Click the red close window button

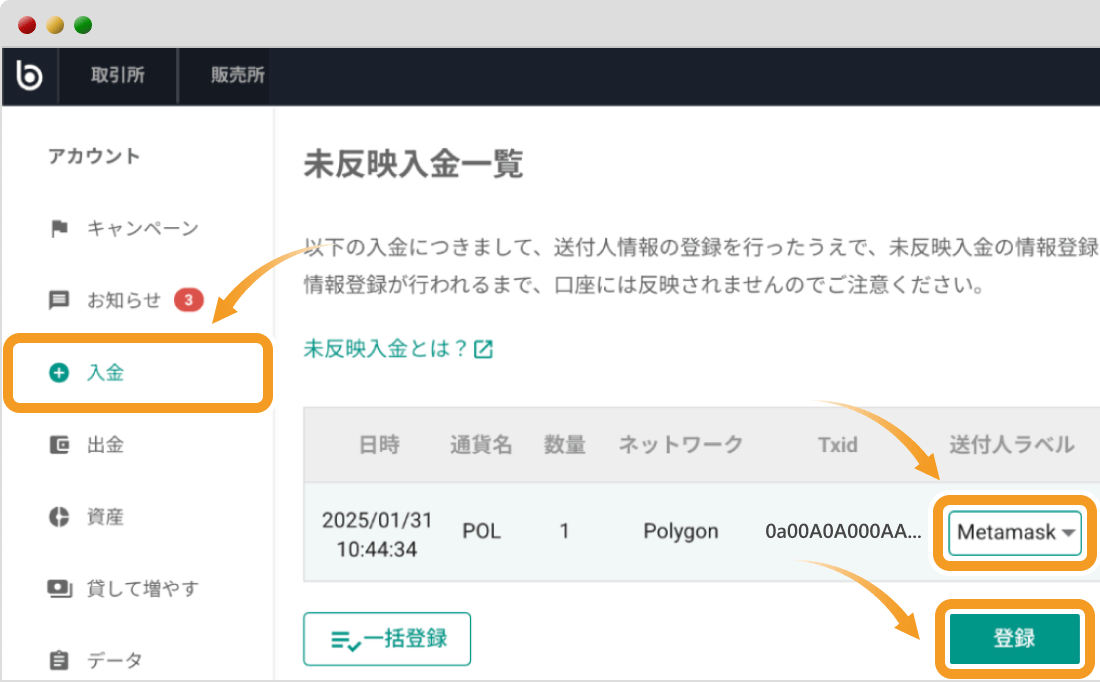coord(27,25)
